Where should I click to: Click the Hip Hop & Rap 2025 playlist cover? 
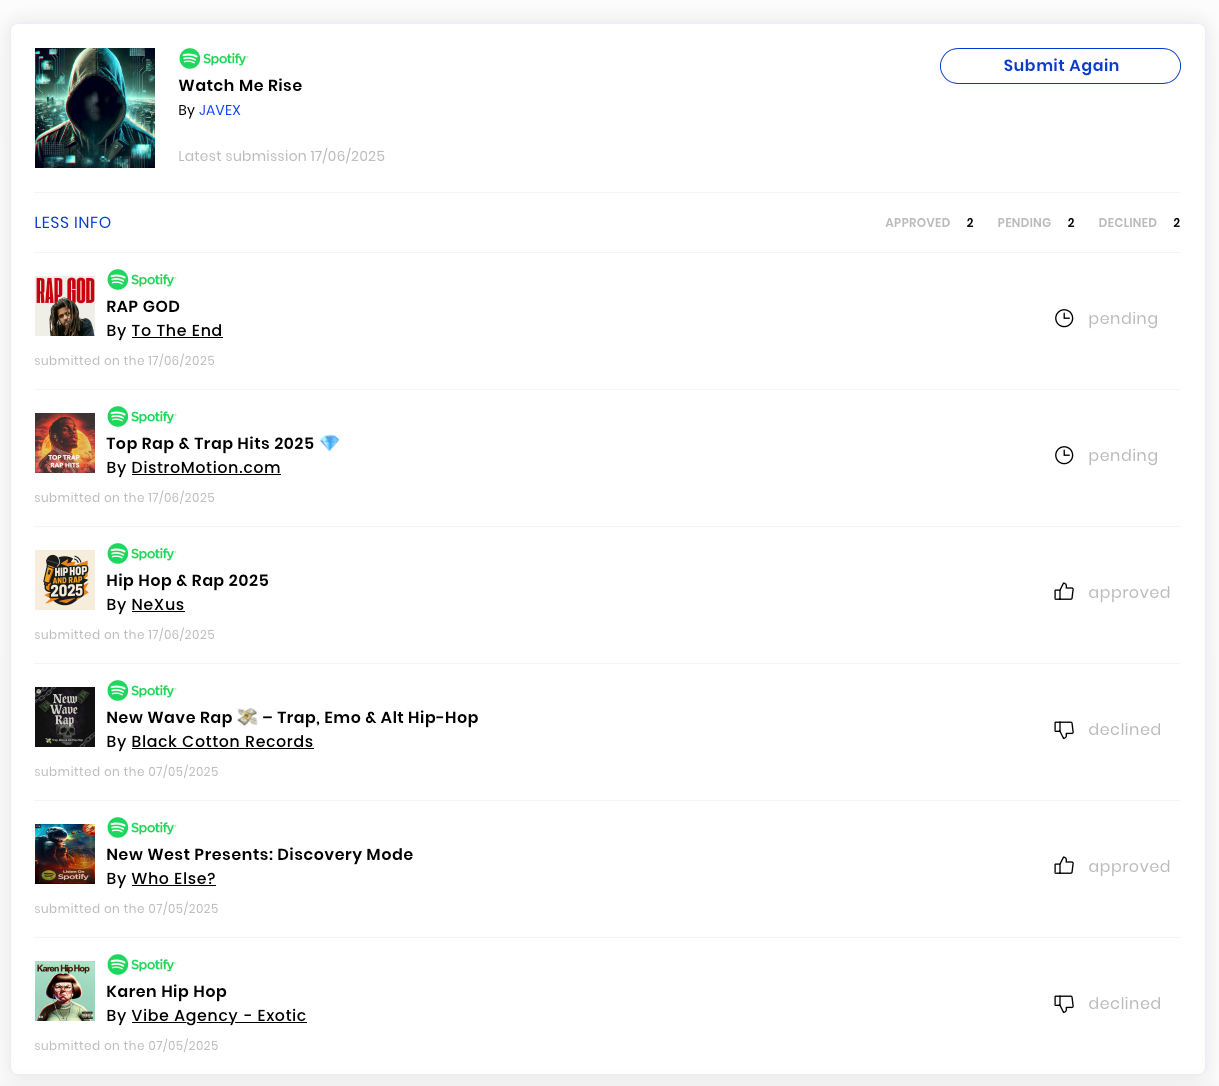(65, 580)
